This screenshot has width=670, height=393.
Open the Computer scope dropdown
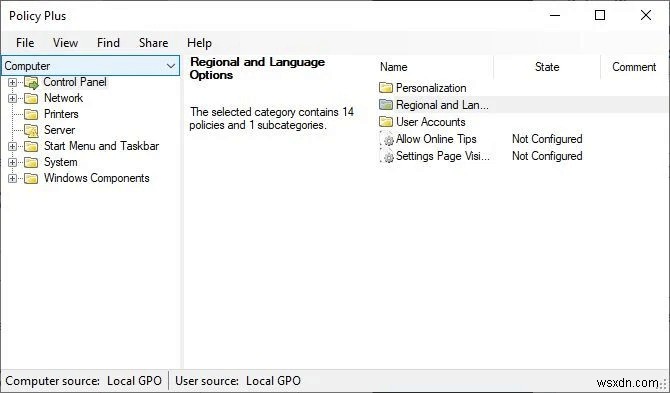[90, 66]
